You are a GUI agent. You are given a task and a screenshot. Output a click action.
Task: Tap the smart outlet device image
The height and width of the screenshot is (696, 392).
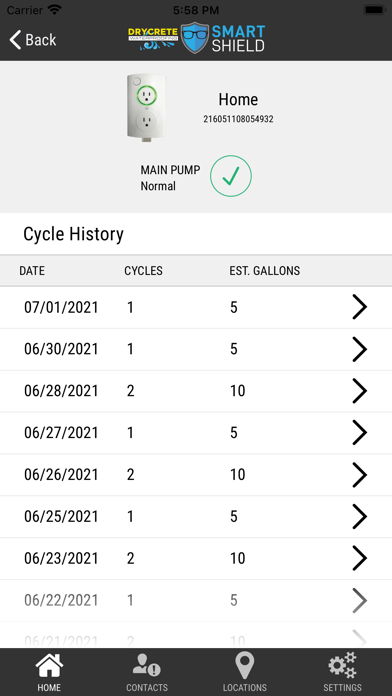[146, 108]
